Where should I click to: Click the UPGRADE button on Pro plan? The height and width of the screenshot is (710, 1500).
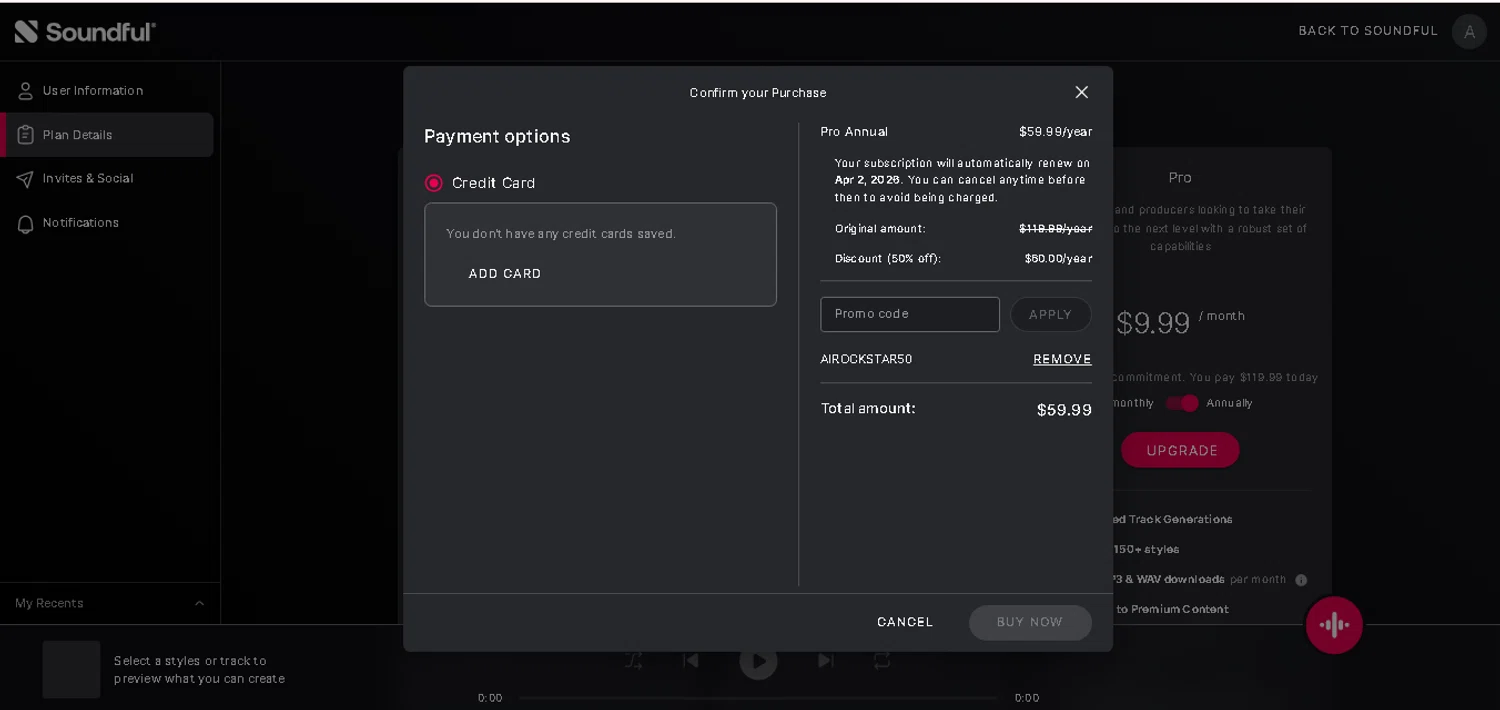click(1182, 450)
